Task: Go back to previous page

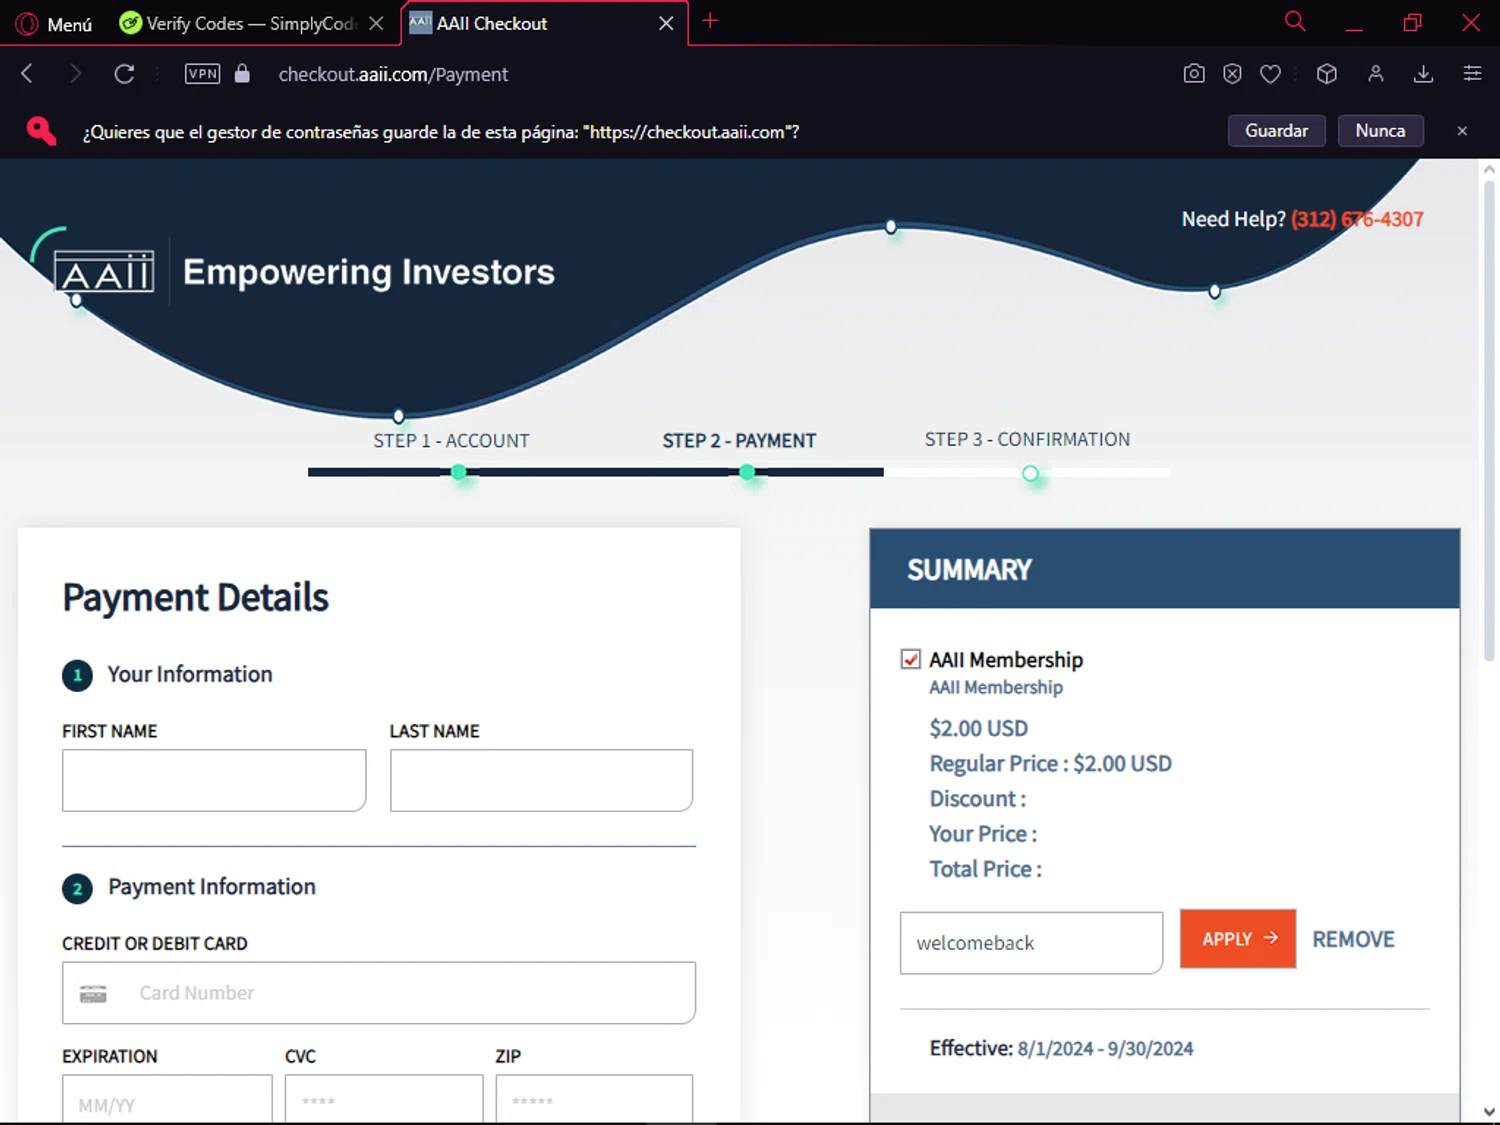Action: click(27, 73)
